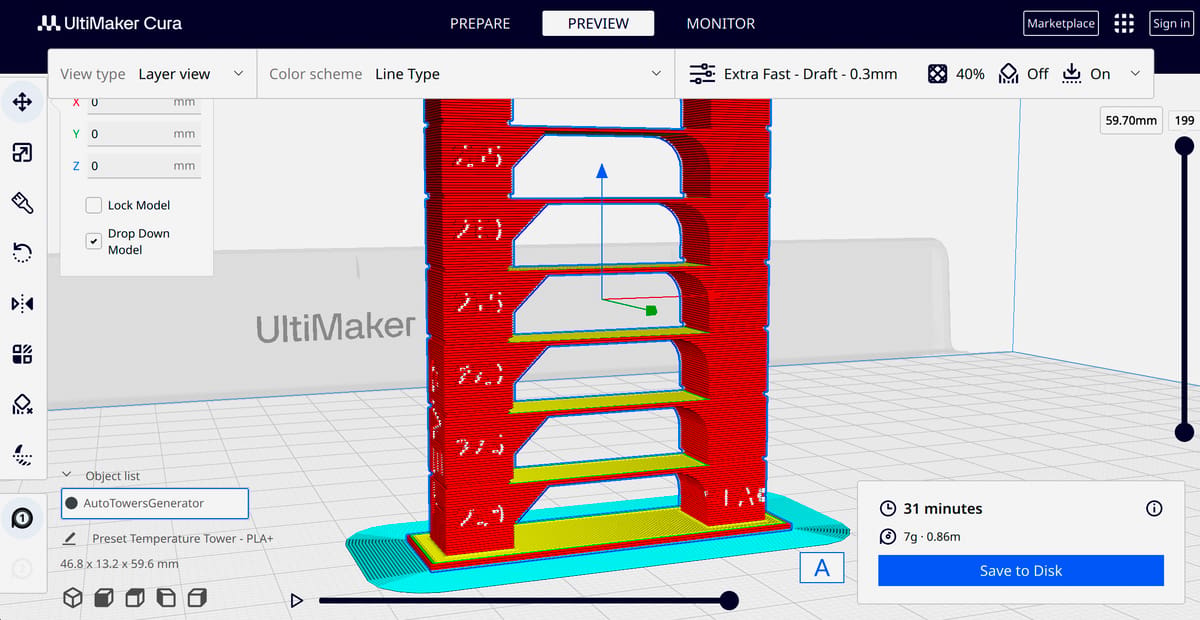Expand the print settings panel chevron

click(x=1135, y=74)
